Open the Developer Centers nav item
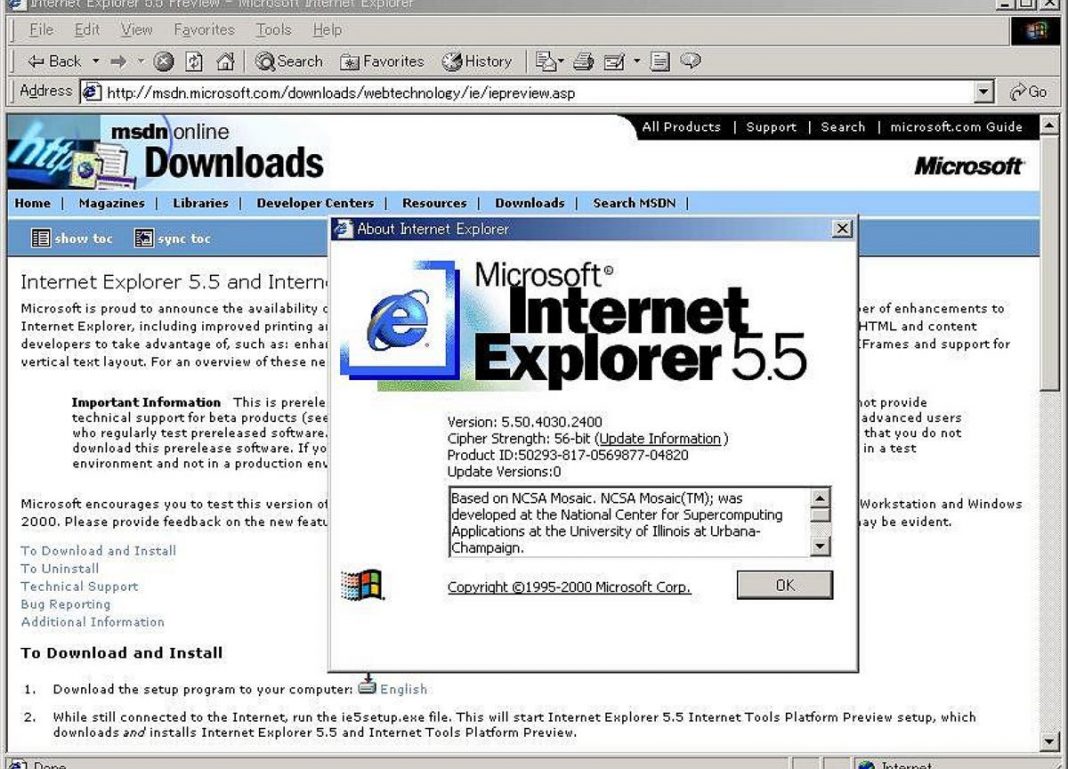This screenshot has width=1068, height=769. pos(315,203)
